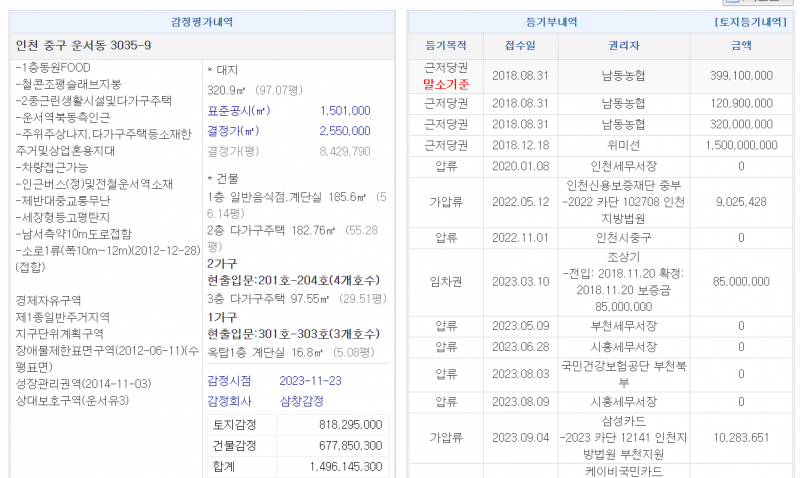Image resolution: width=800 pixels, height=478 pixels.
Task: Click the 금액 column header
Action: pyautogui.click(x=741, y=46)
